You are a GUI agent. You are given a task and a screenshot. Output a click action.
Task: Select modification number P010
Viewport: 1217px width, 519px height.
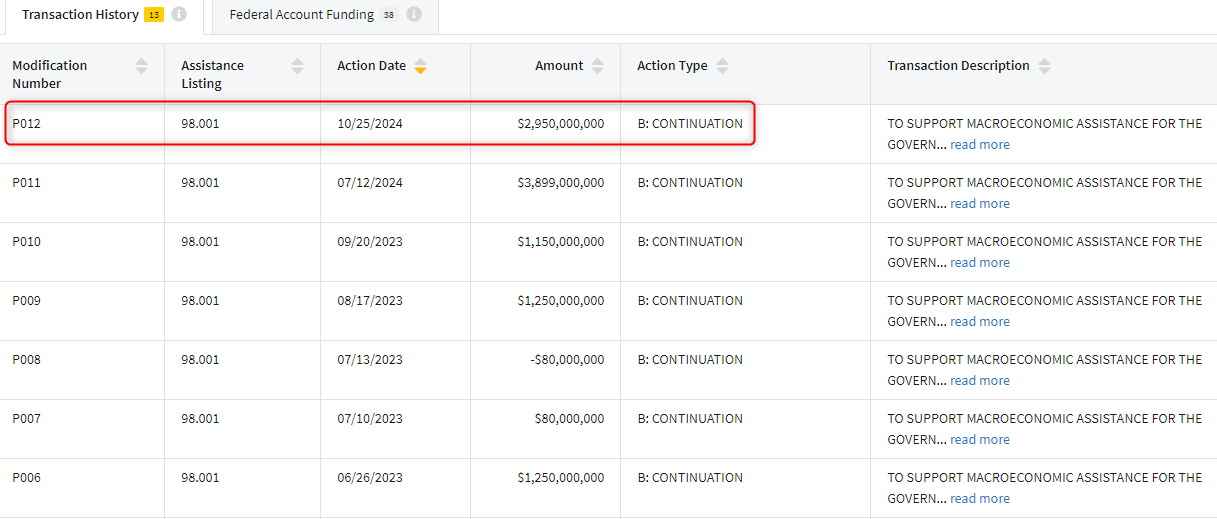[x=27, y=242]
